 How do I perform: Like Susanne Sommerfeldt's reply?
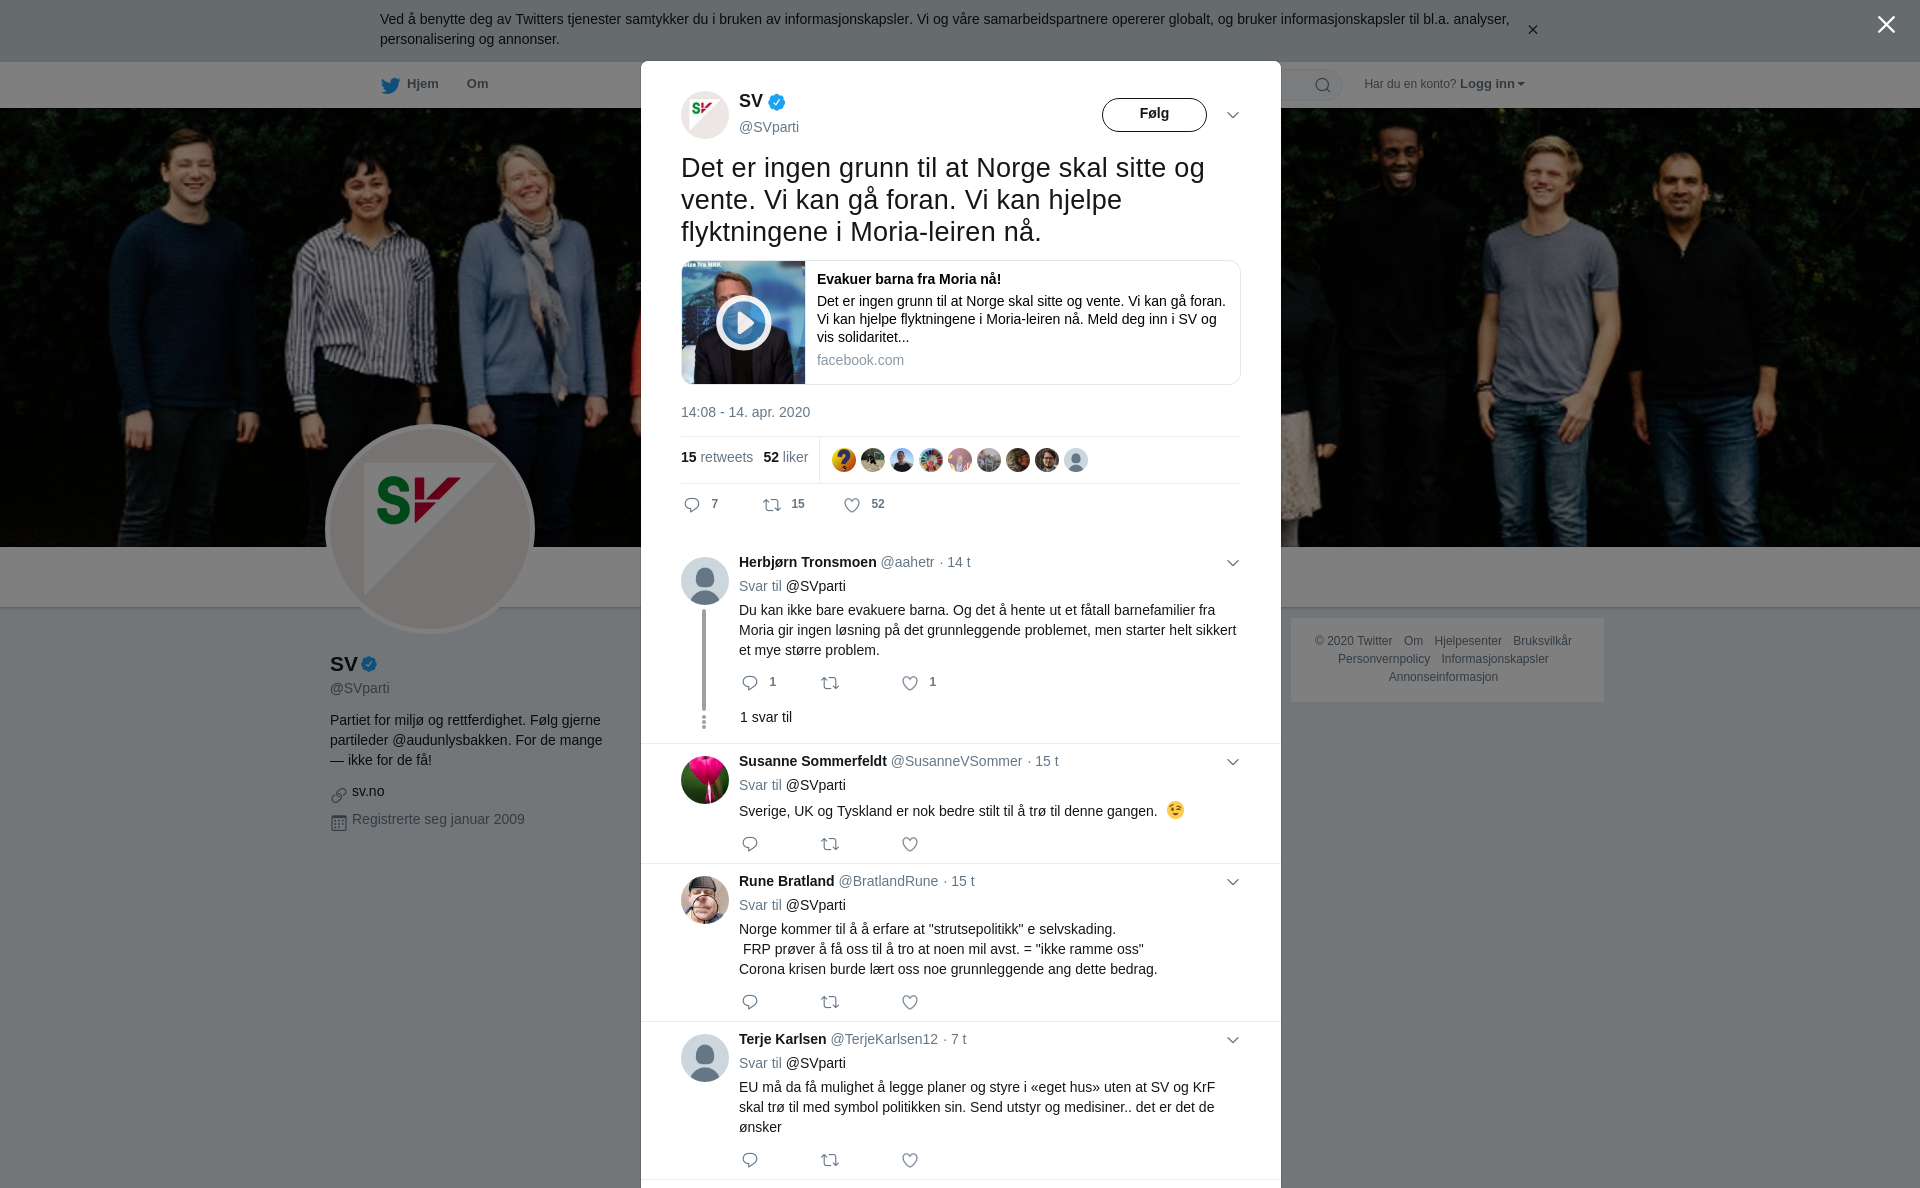910,844
